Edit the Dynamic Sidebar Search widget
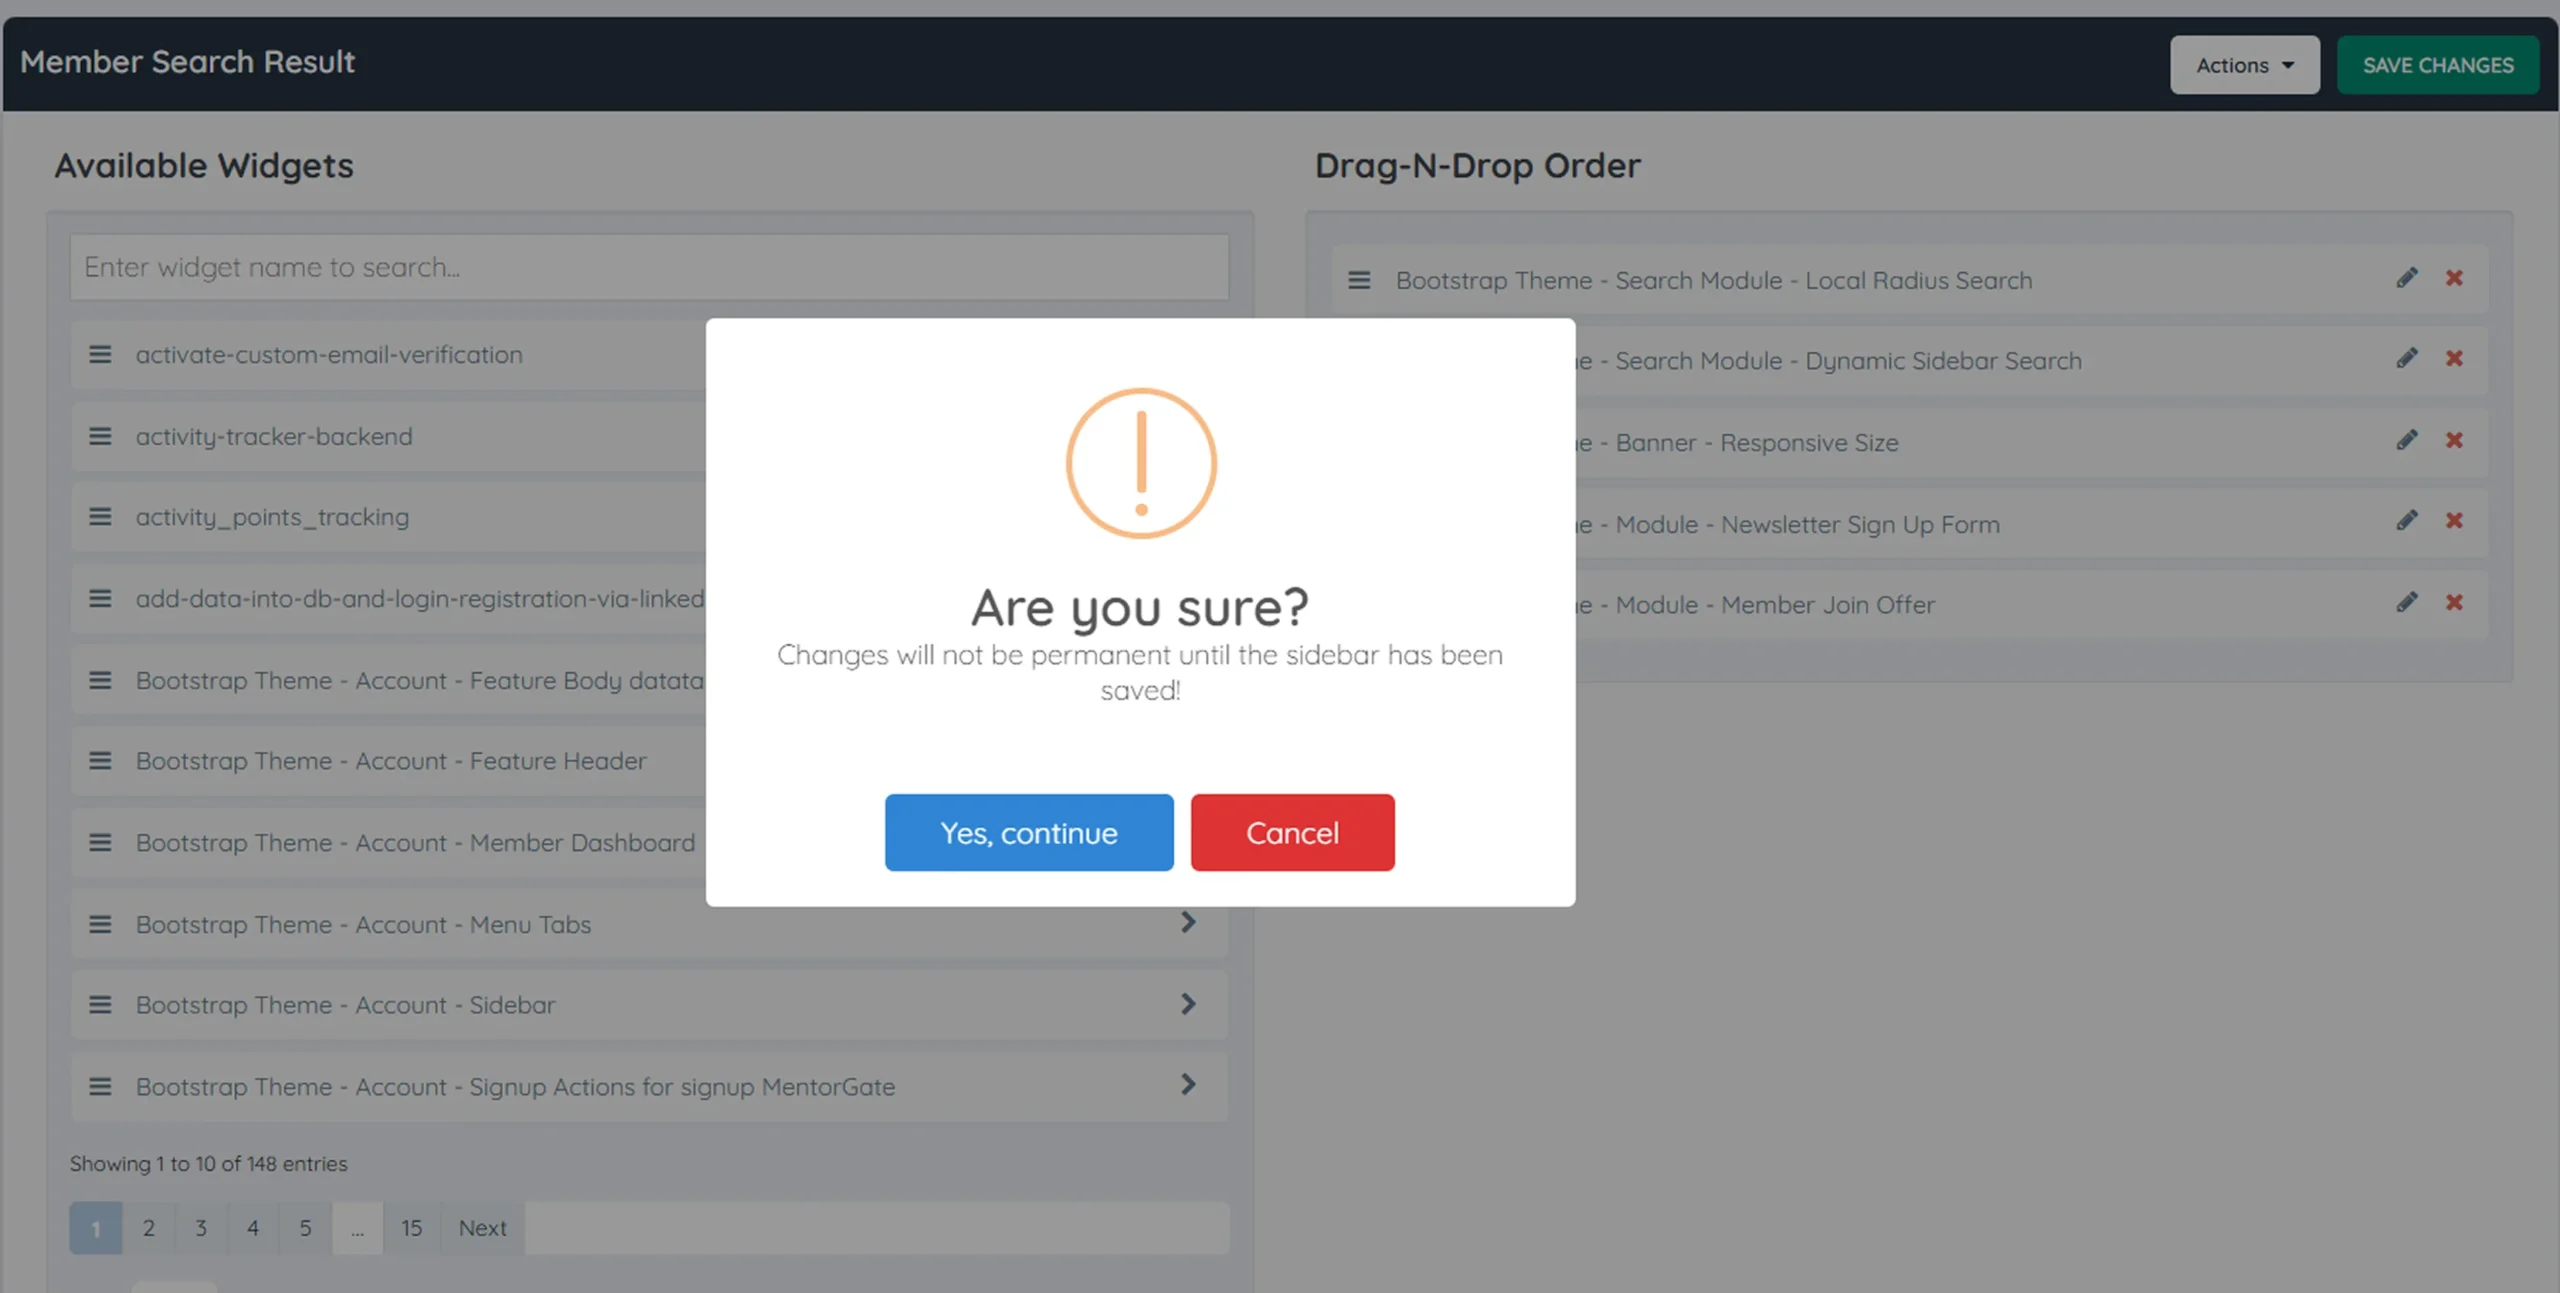Viewport: 2560px width, 1293px height. [2407, 358]
